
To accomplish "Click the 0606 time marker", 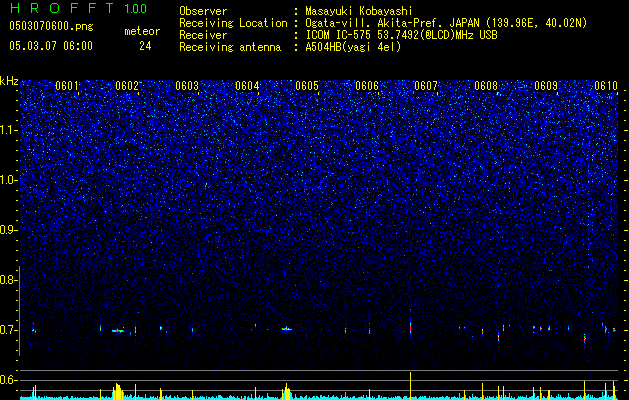I will tap(367, 86).
